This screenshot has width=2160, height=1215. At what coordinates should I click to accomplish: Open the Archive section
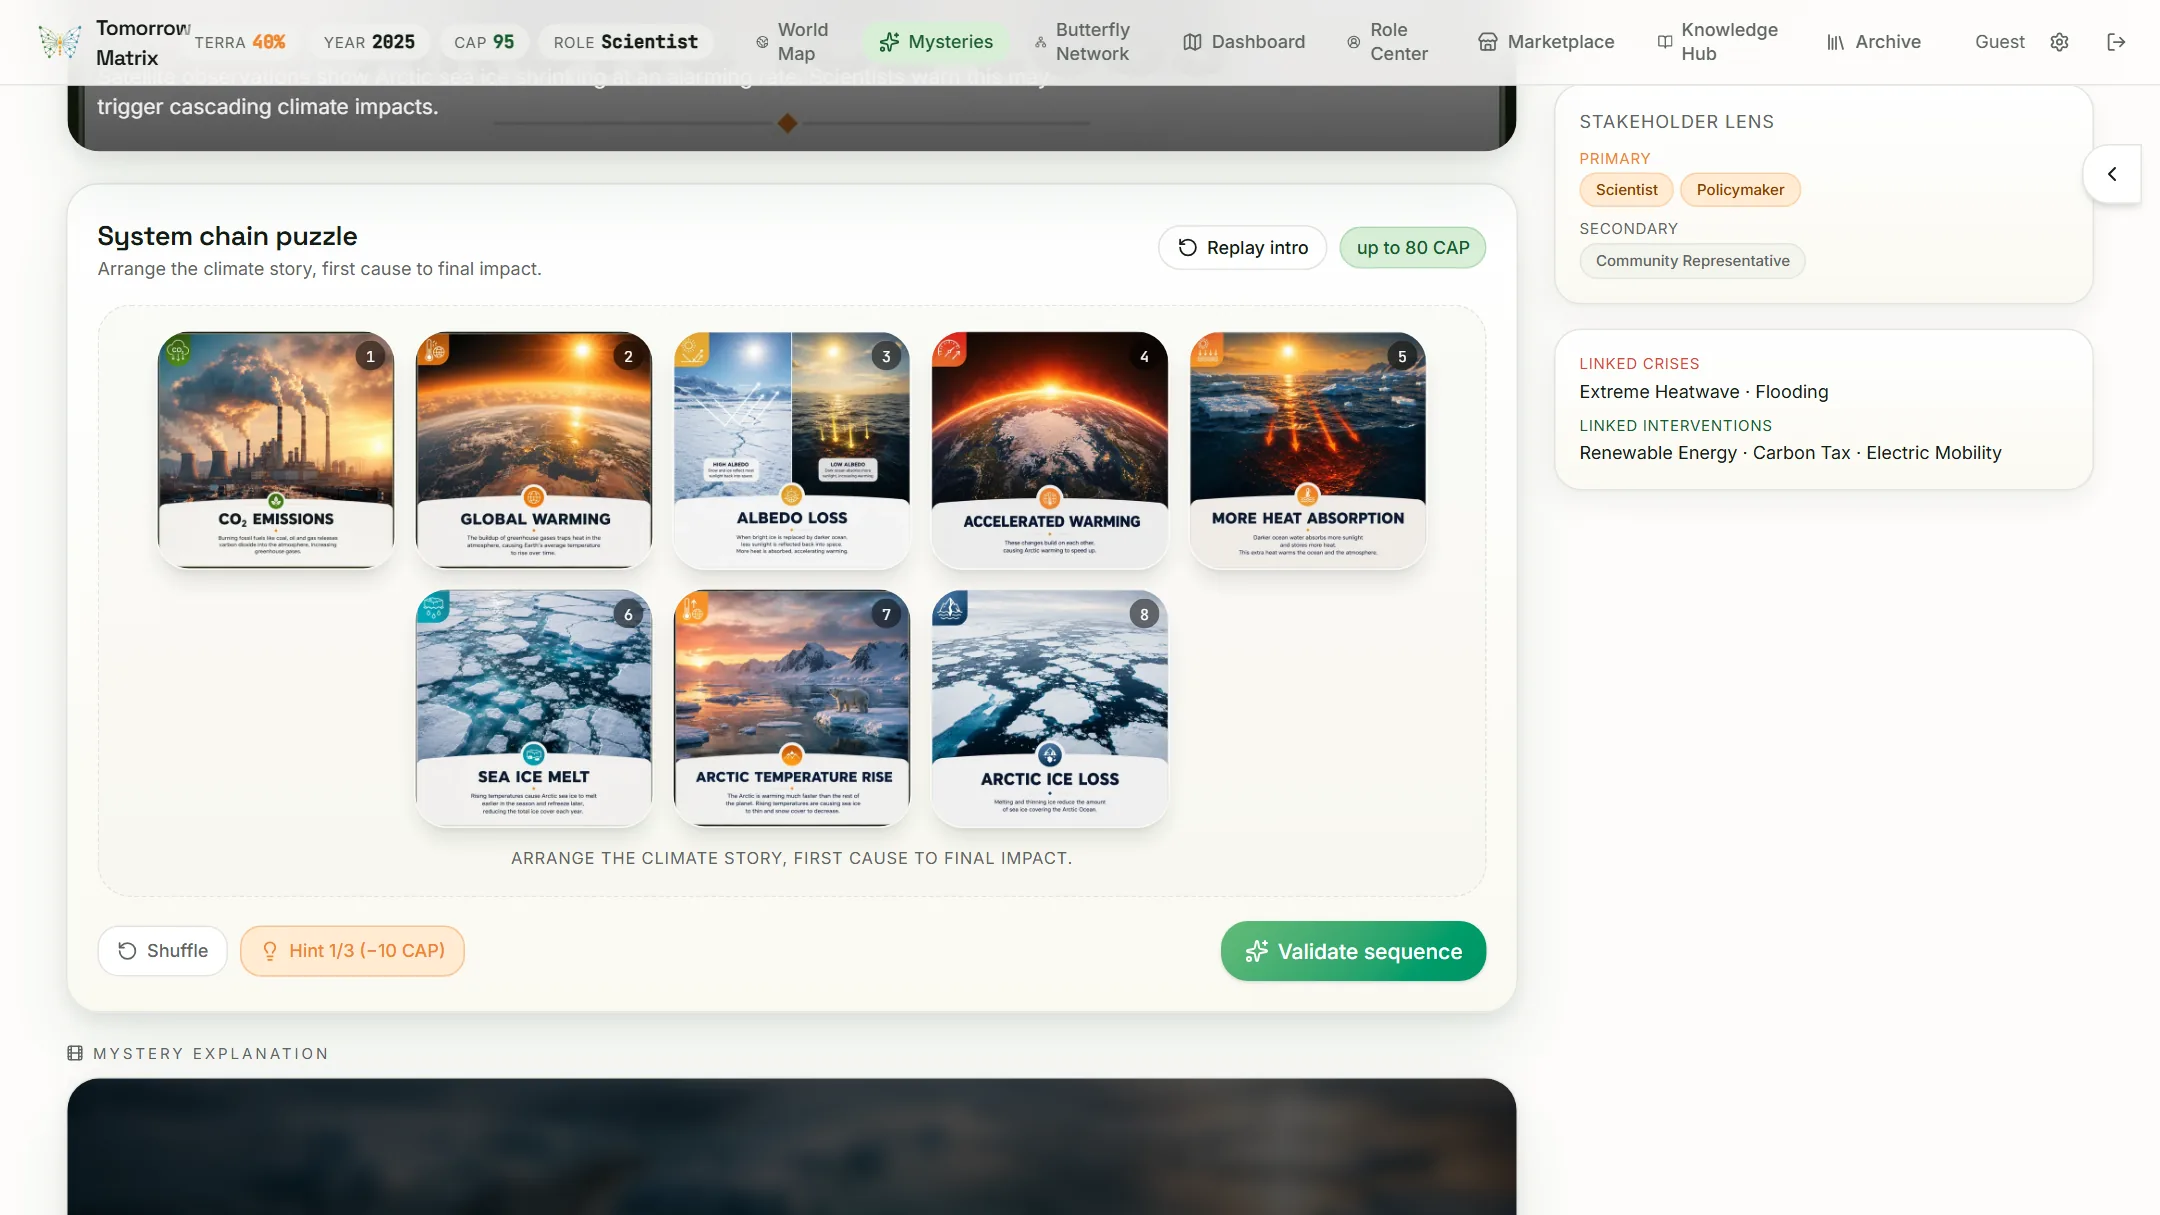[x=1874, y=42]
